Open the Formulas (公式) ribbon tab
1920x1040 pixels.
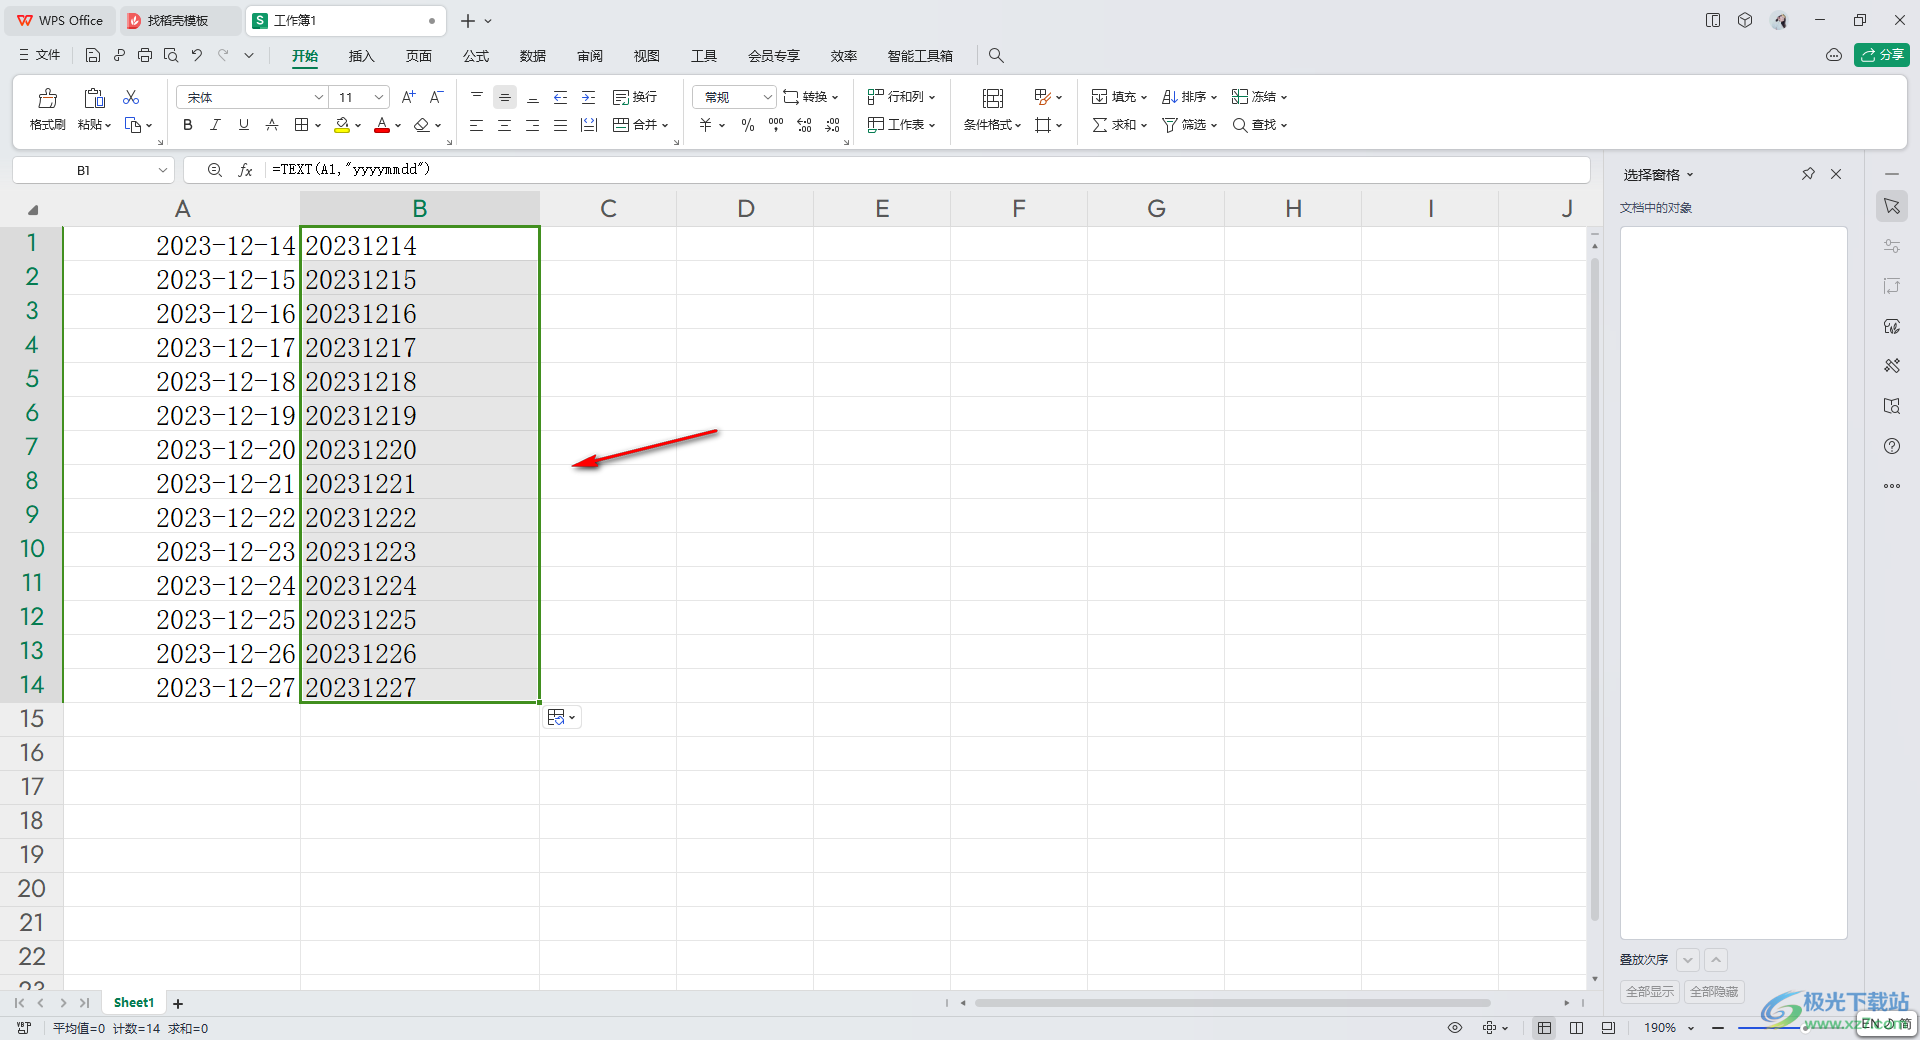click(x=476, y=56)
